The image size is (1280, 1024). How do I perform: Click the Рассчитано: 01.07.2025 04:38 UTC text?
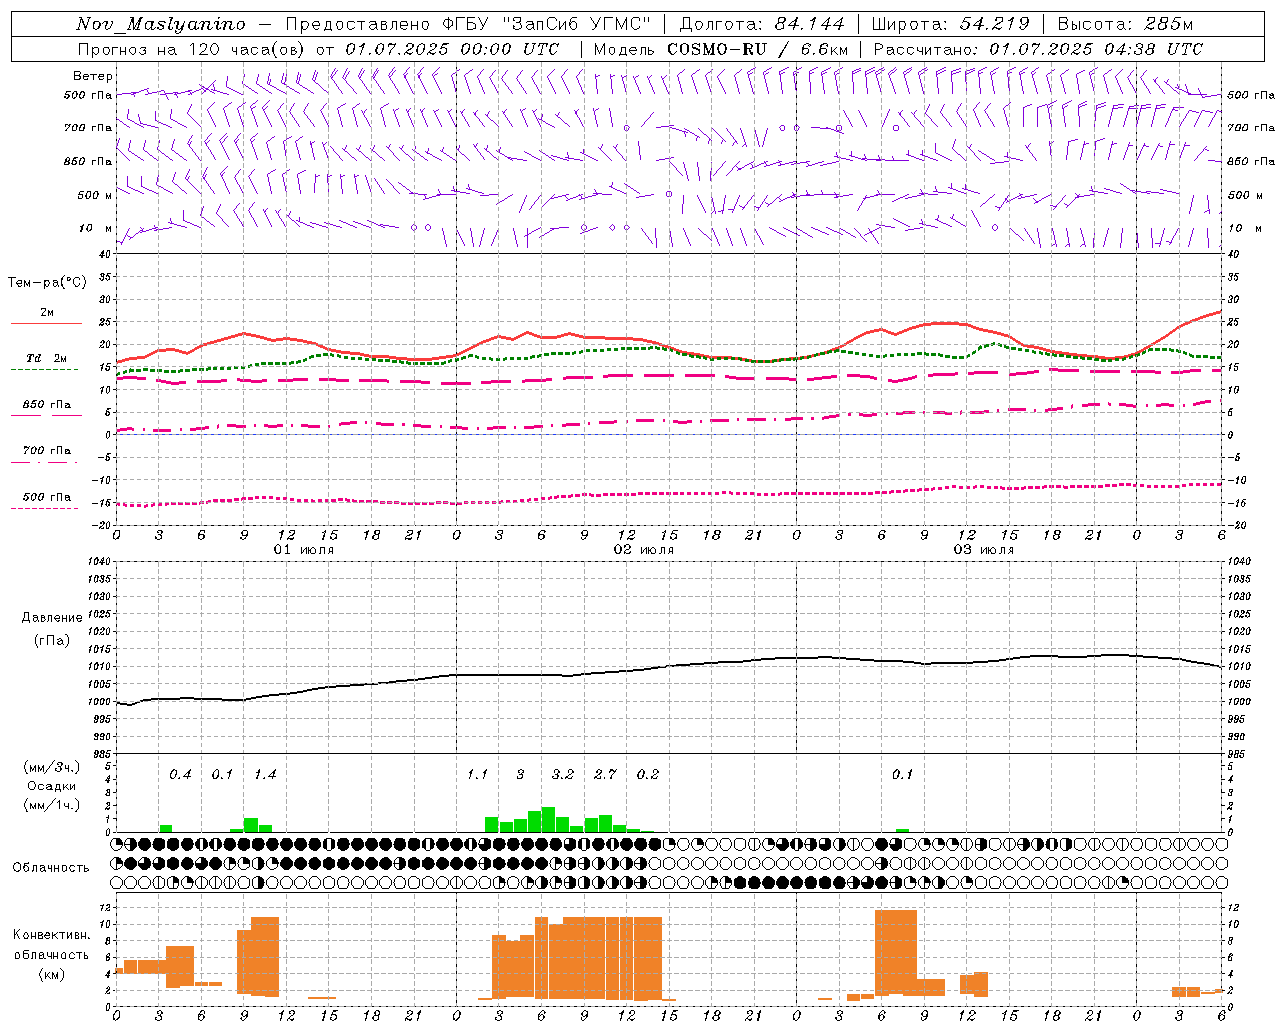click(x=1038, y=49)
